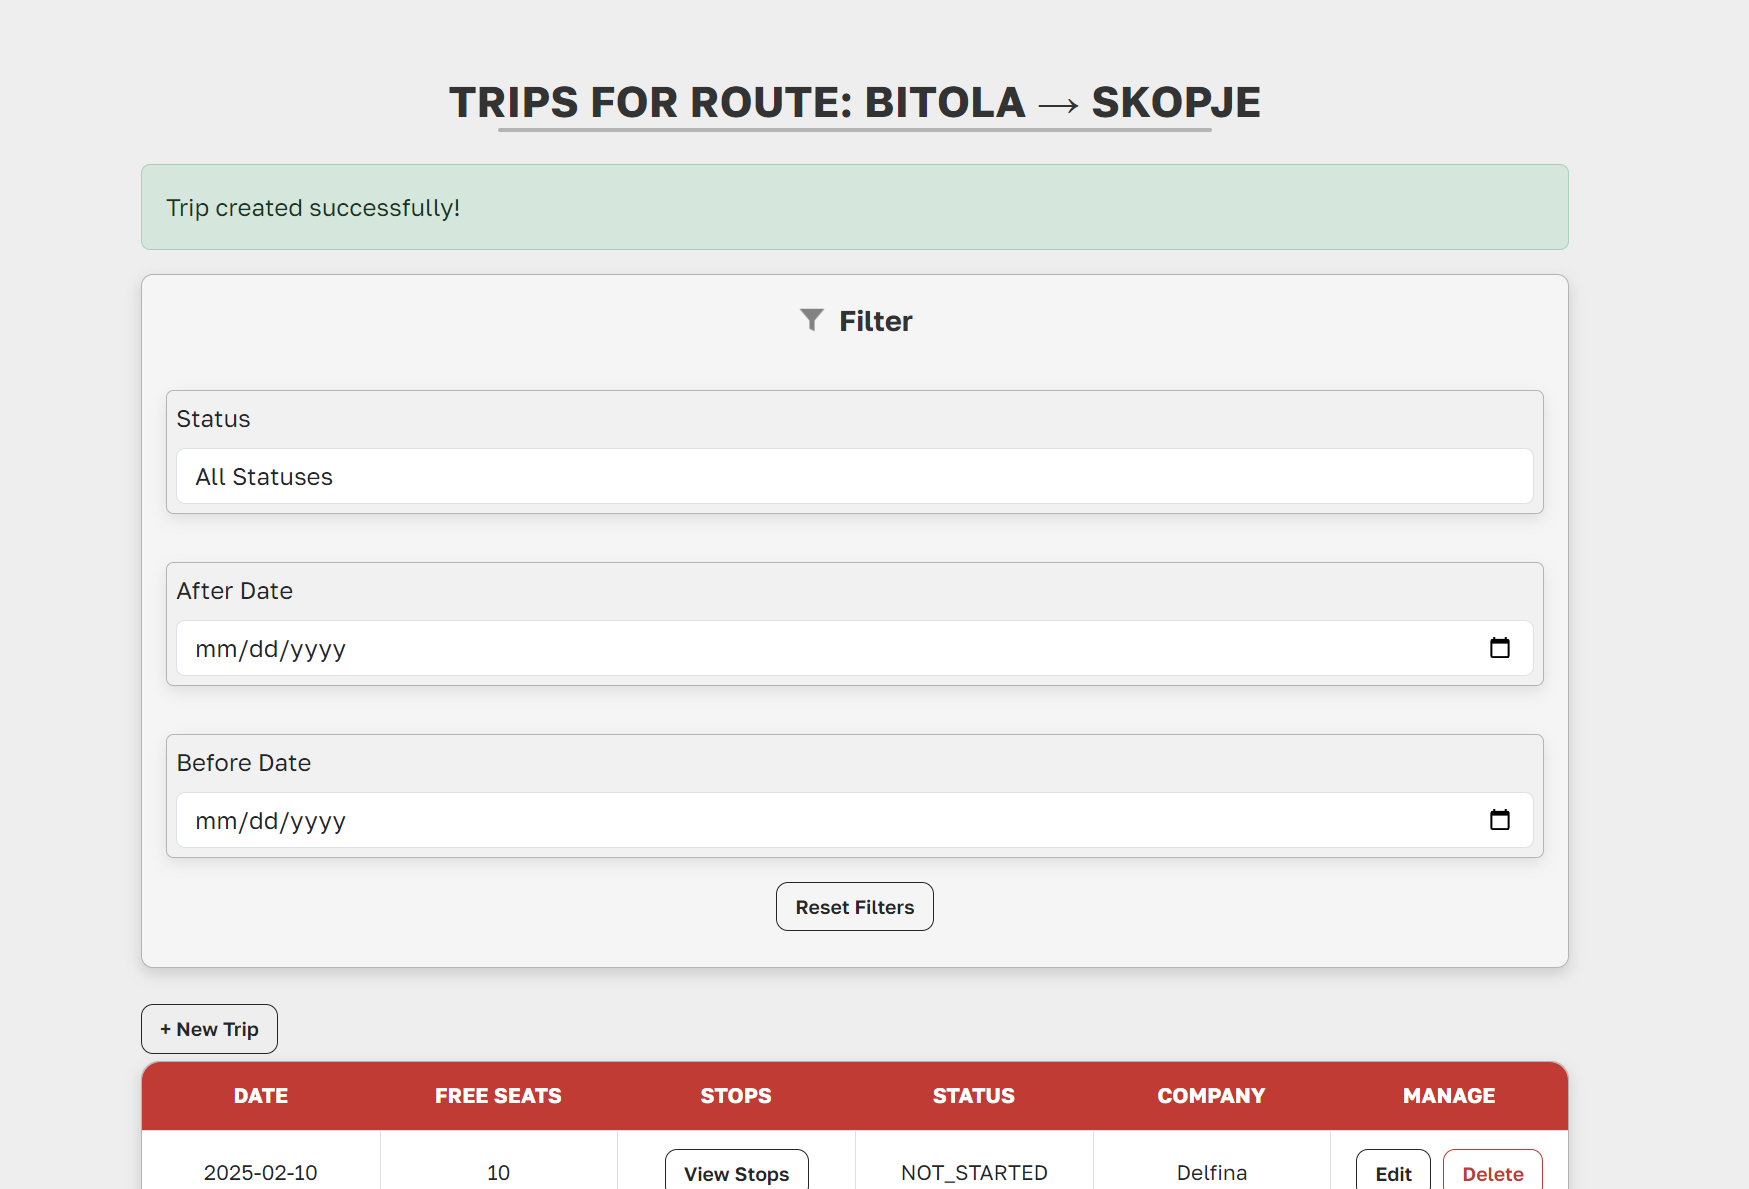1749x1189 pixels.
Task: Click the DATE column header
Action: click(x=261, y=1096)
